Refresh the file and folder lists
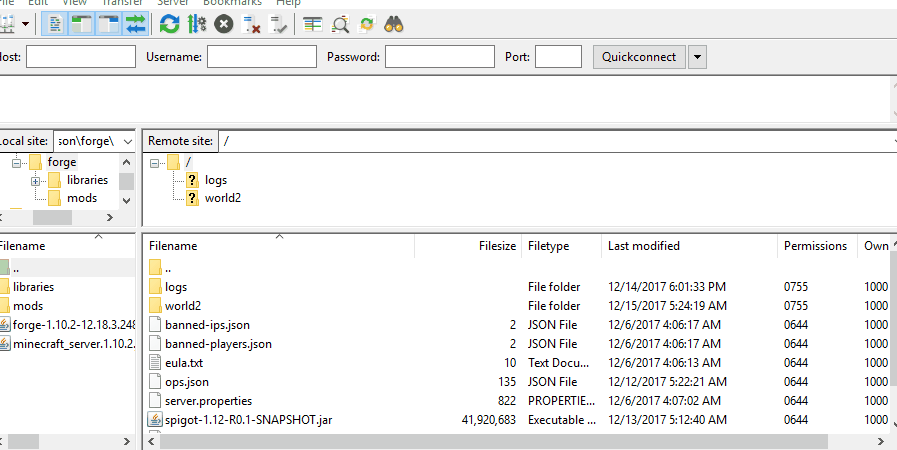 click(169, 24)
